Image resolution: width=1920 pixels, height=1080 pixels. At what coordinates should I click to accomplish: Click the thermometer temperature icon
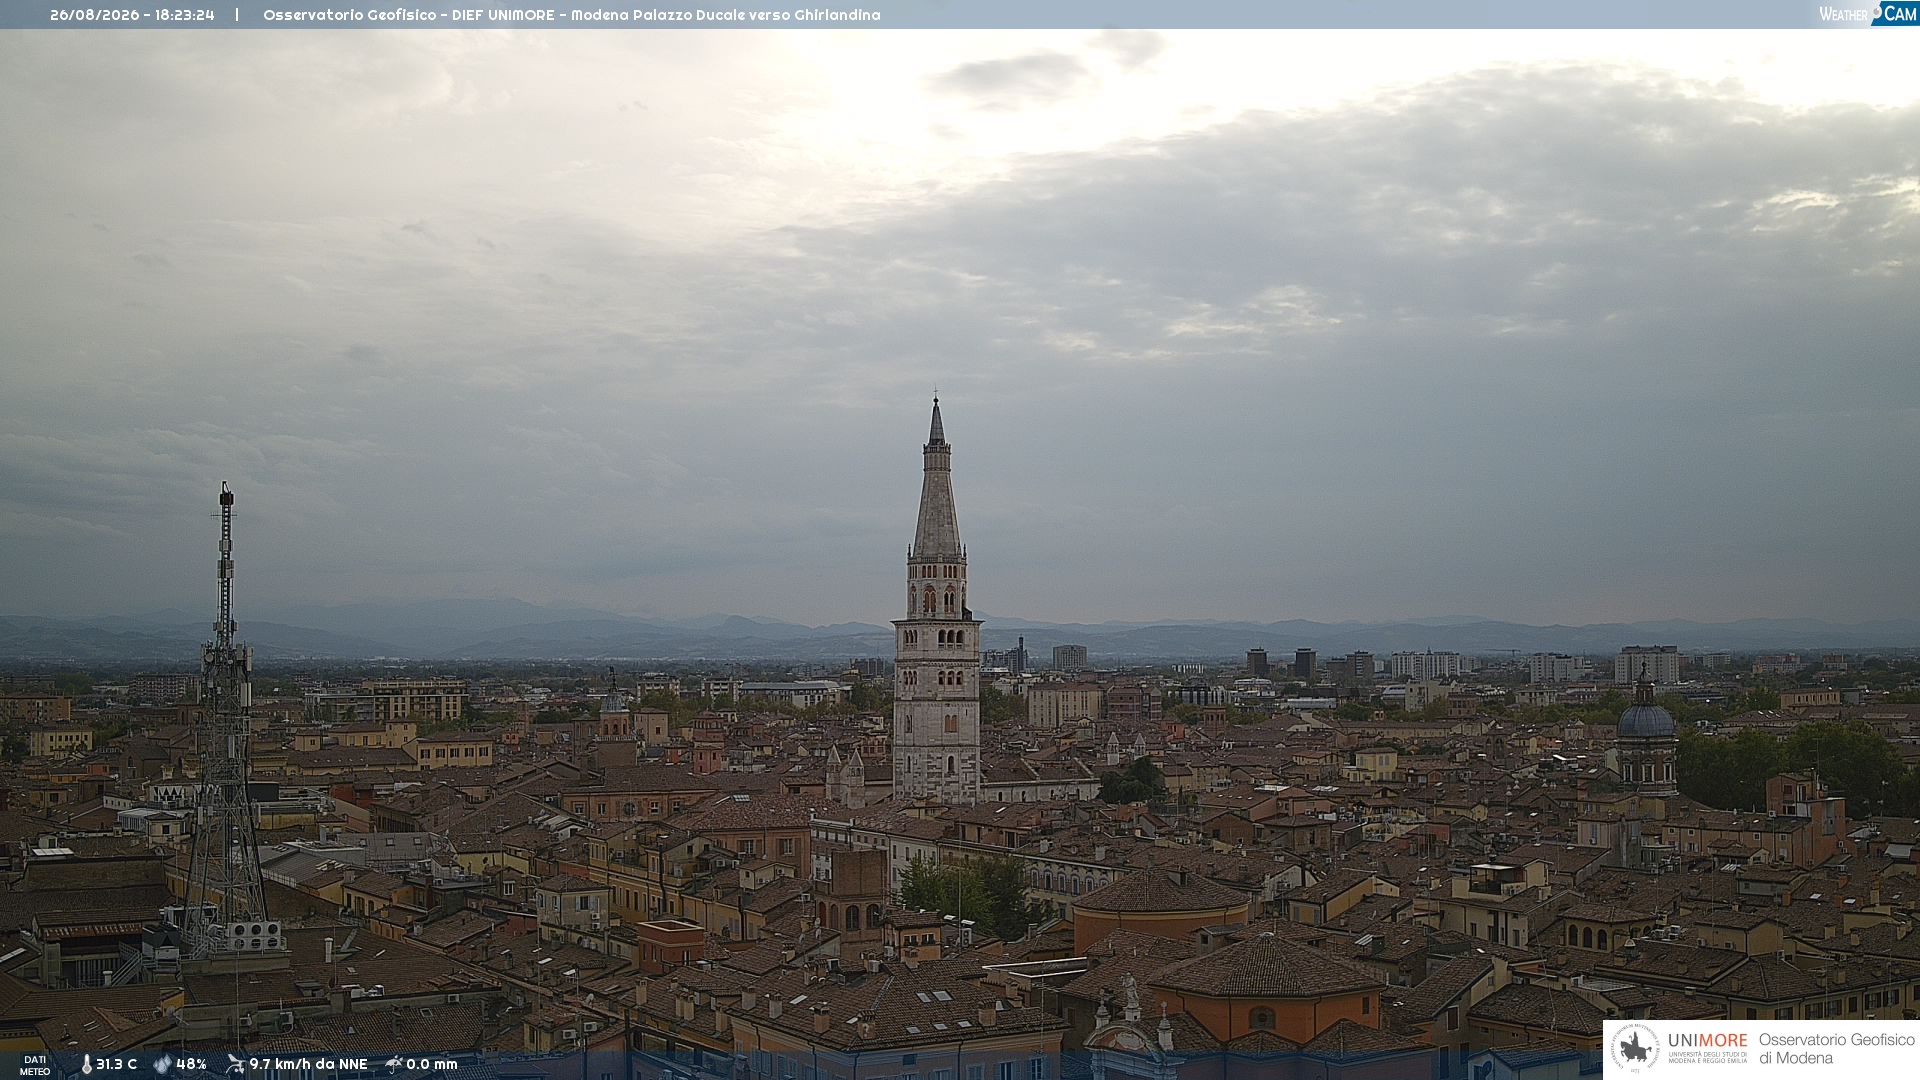pos(86,1064)
